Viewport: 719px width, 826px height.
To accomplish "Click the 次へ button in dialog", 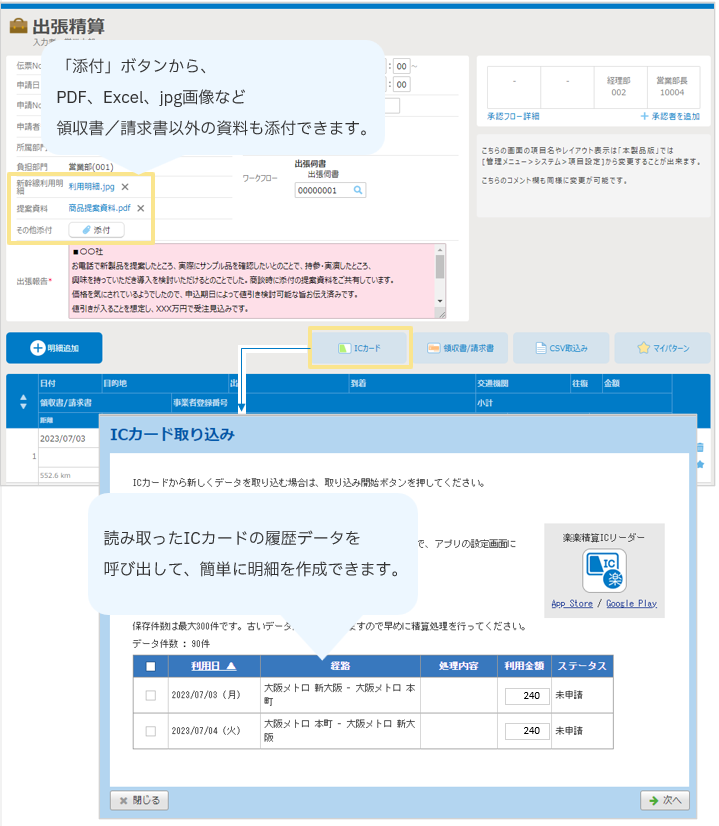I will point(664,800).
